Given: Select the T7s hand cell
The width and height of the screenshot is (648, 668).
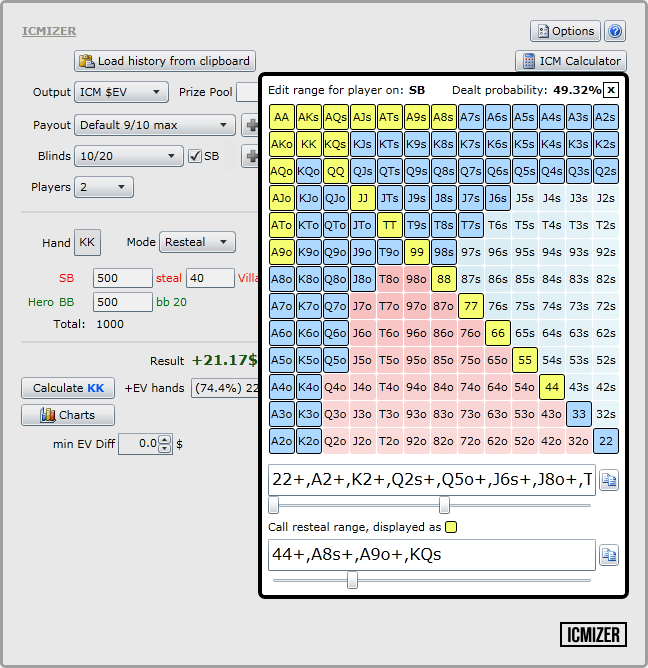Looking at the screenshot, I should pos(471,225).
